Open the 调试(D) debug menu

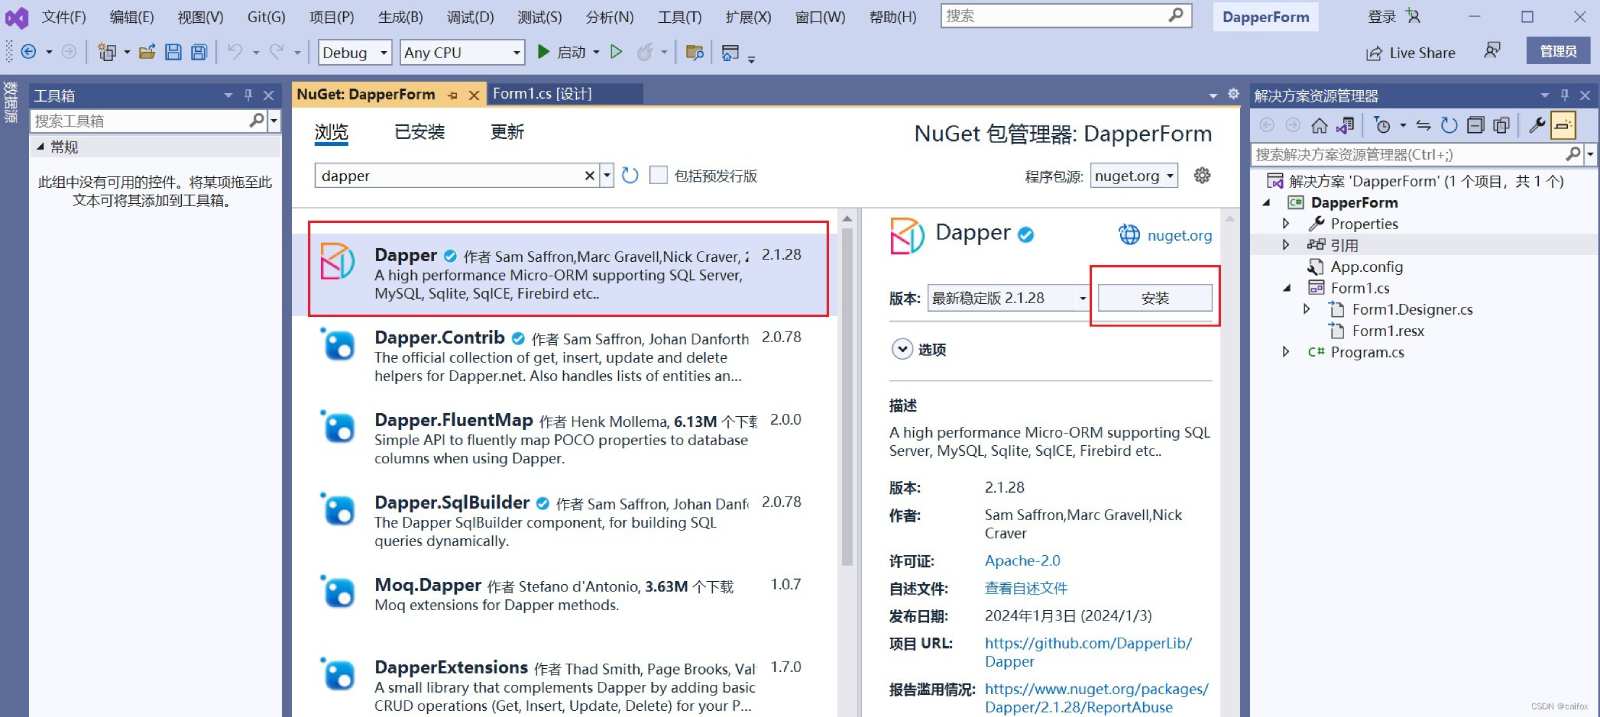point(470,17)
